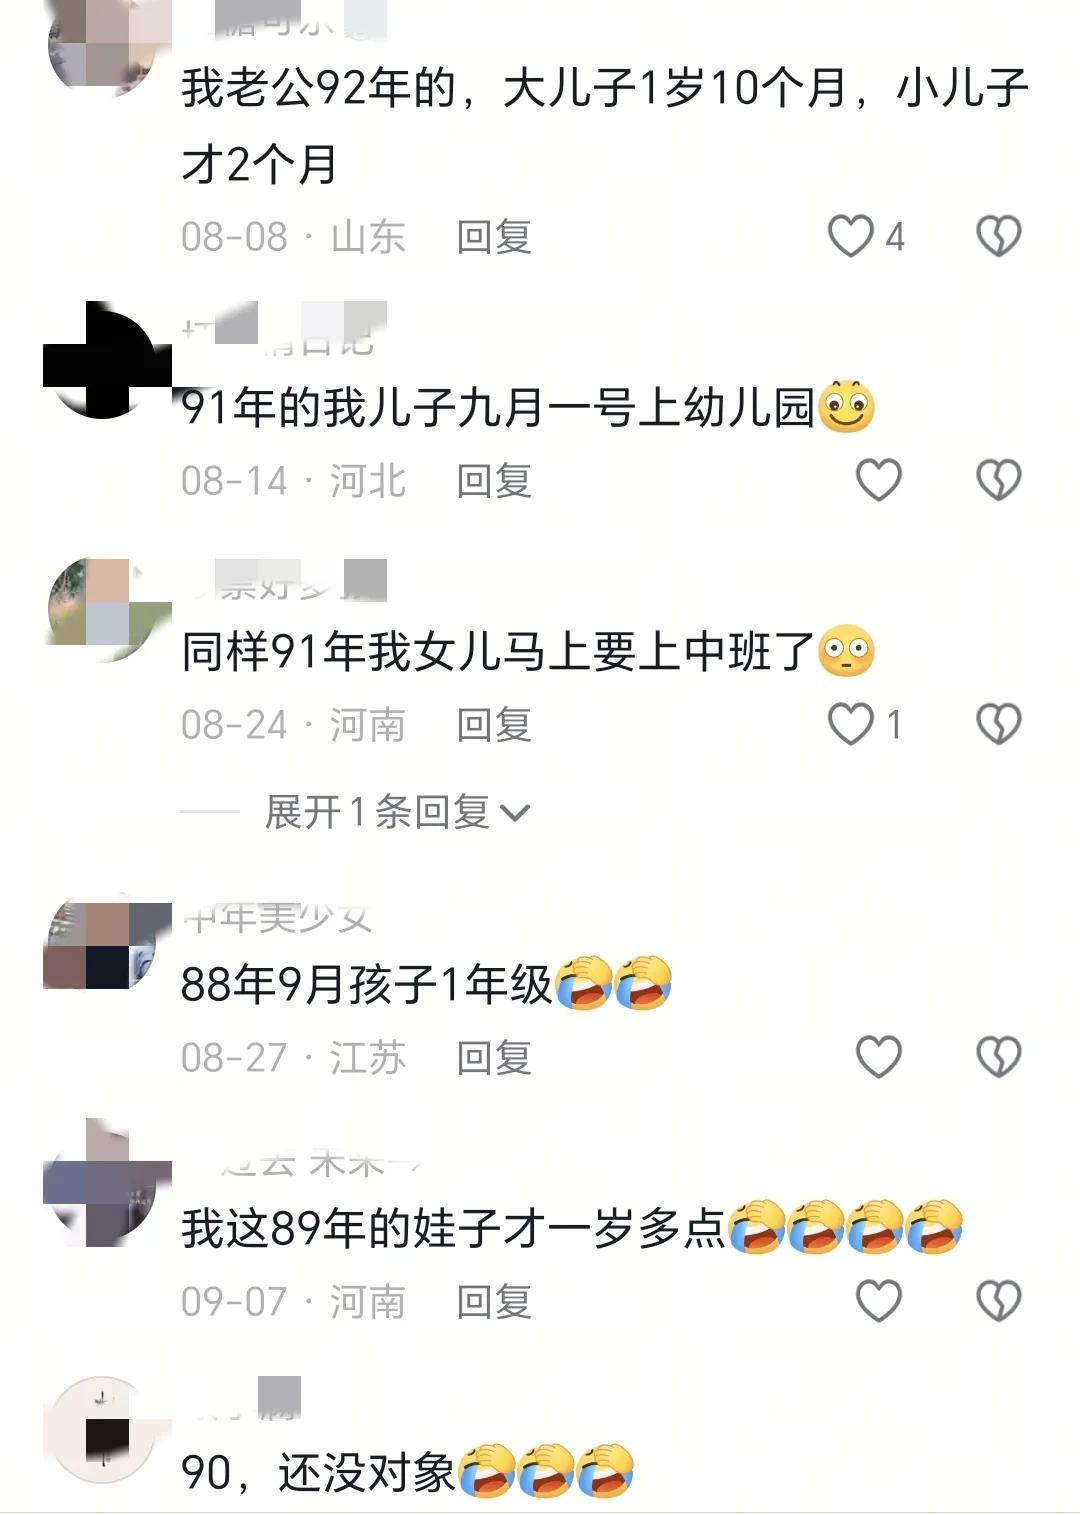Open avatar of first commenter from Shandong

click(x=106, y=45)
